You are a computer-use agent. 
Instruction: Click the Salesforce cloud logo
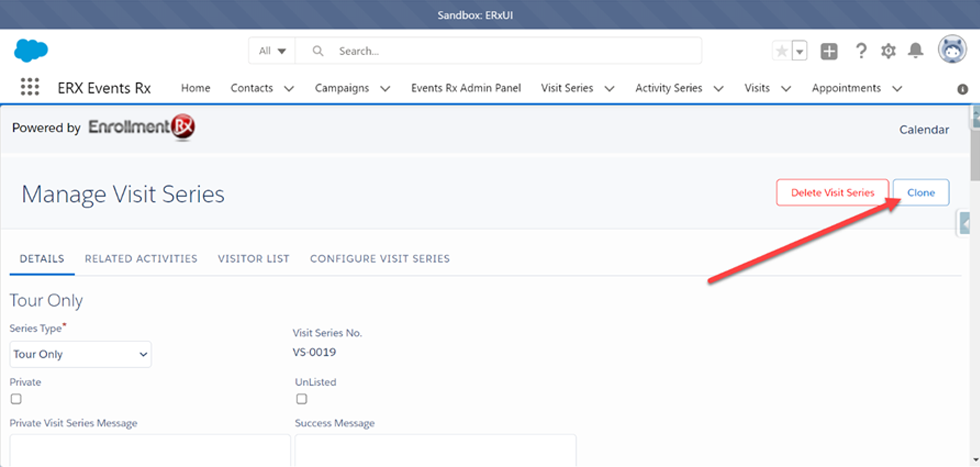coord(32,51)
